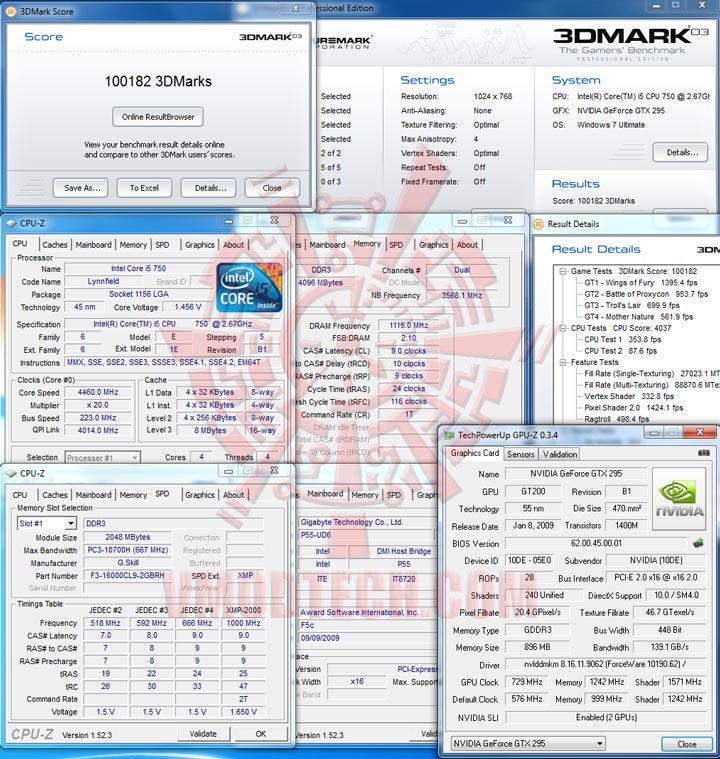Click the GPU-Z title bar icon
Screen dimensions: 720x759
449,435
